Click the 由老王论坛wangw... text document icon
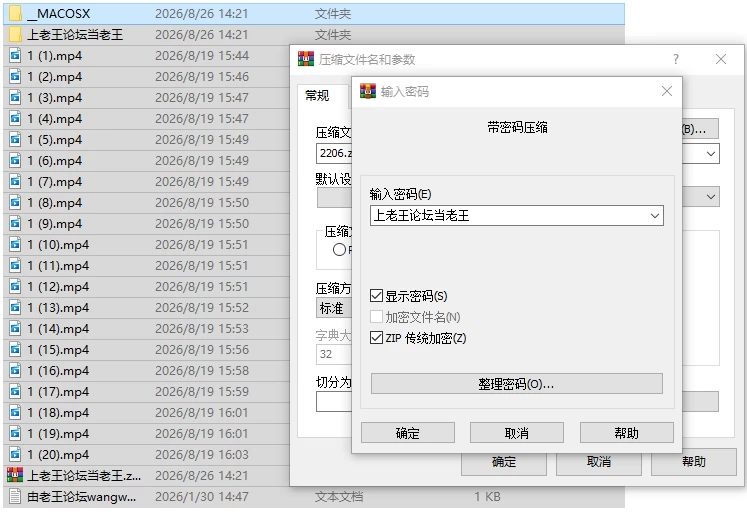This screenshot has height=523, width=747. pyautogui.click(x=15, y=496)
